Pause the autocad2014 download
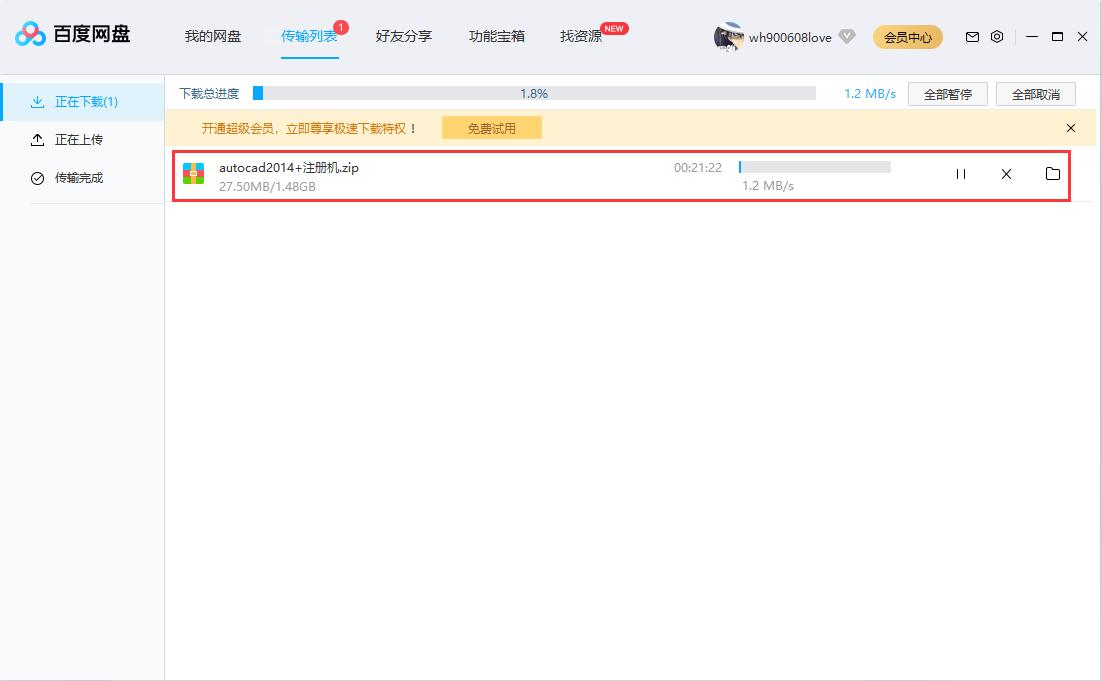Viewport: 1102px width, 681px height. pyautogui.click(x=960, y=174)
